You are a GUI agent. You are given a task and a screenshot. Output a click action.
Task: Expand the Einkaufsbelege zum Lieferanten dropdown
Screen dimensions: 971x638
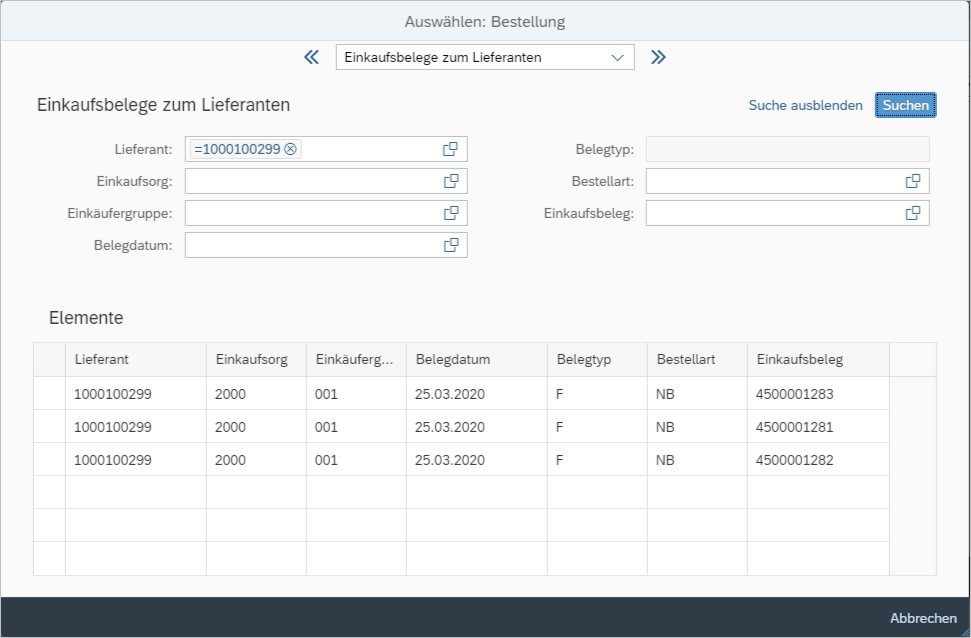pos(617,57)
